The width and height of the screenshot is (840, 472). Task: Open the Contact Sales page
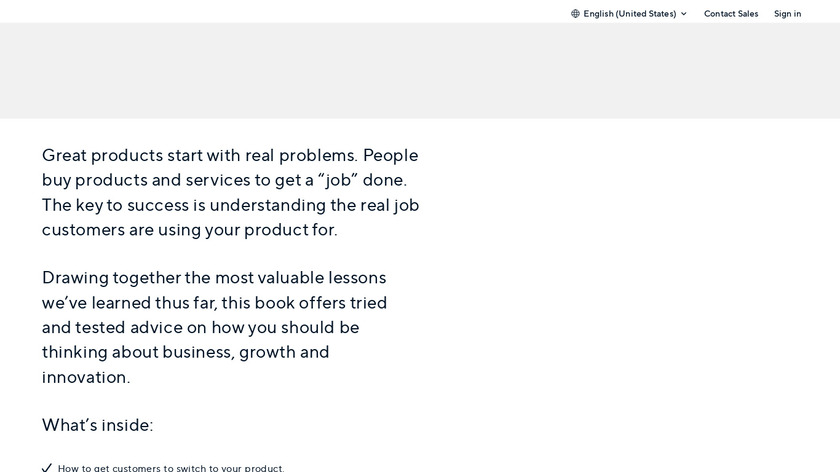click(x=731, y=14)
